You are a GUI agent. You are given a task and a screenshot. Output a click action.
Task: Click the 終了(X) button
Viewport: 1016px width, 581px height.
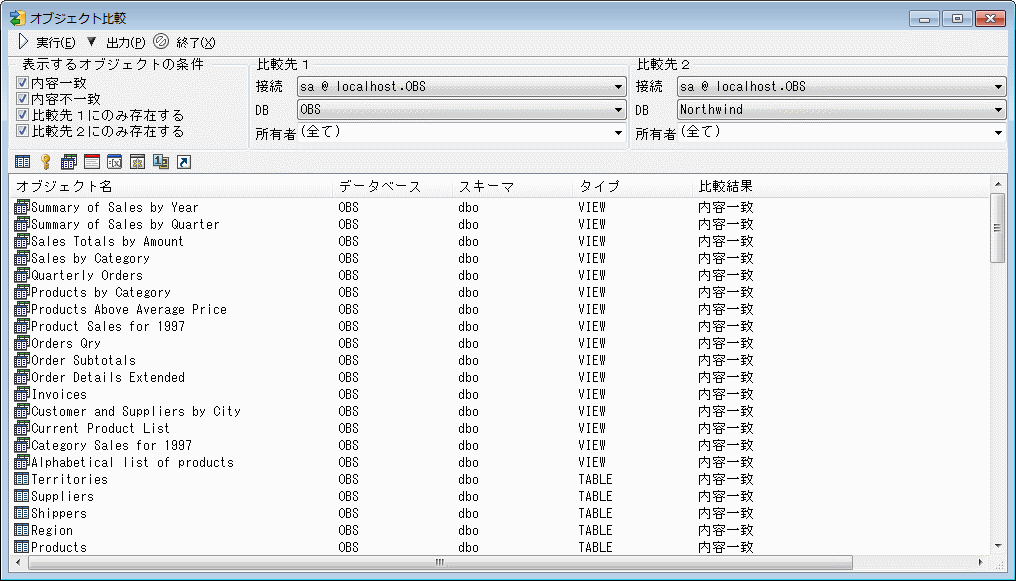tap(184, 43)
